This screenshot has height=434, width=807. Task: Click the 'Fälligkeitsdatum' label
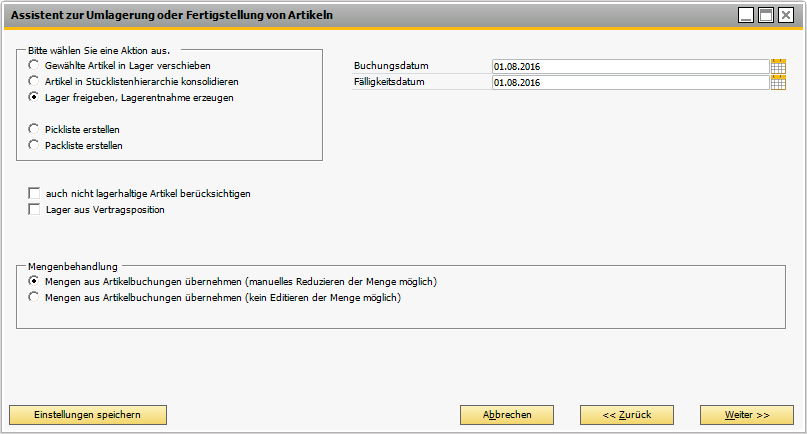389,82
